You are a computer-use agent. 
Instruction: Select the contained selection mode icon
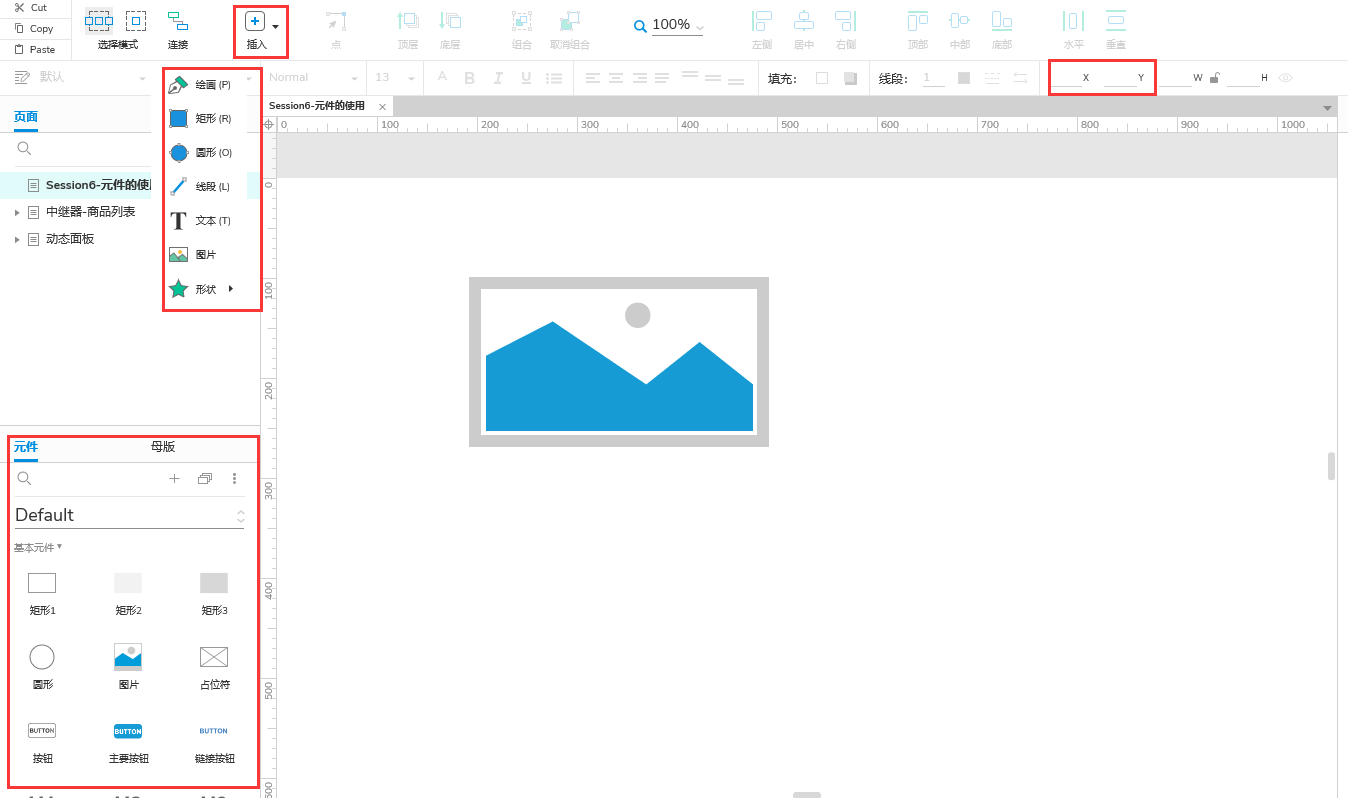pyautogui.click(x=136, y=20)
